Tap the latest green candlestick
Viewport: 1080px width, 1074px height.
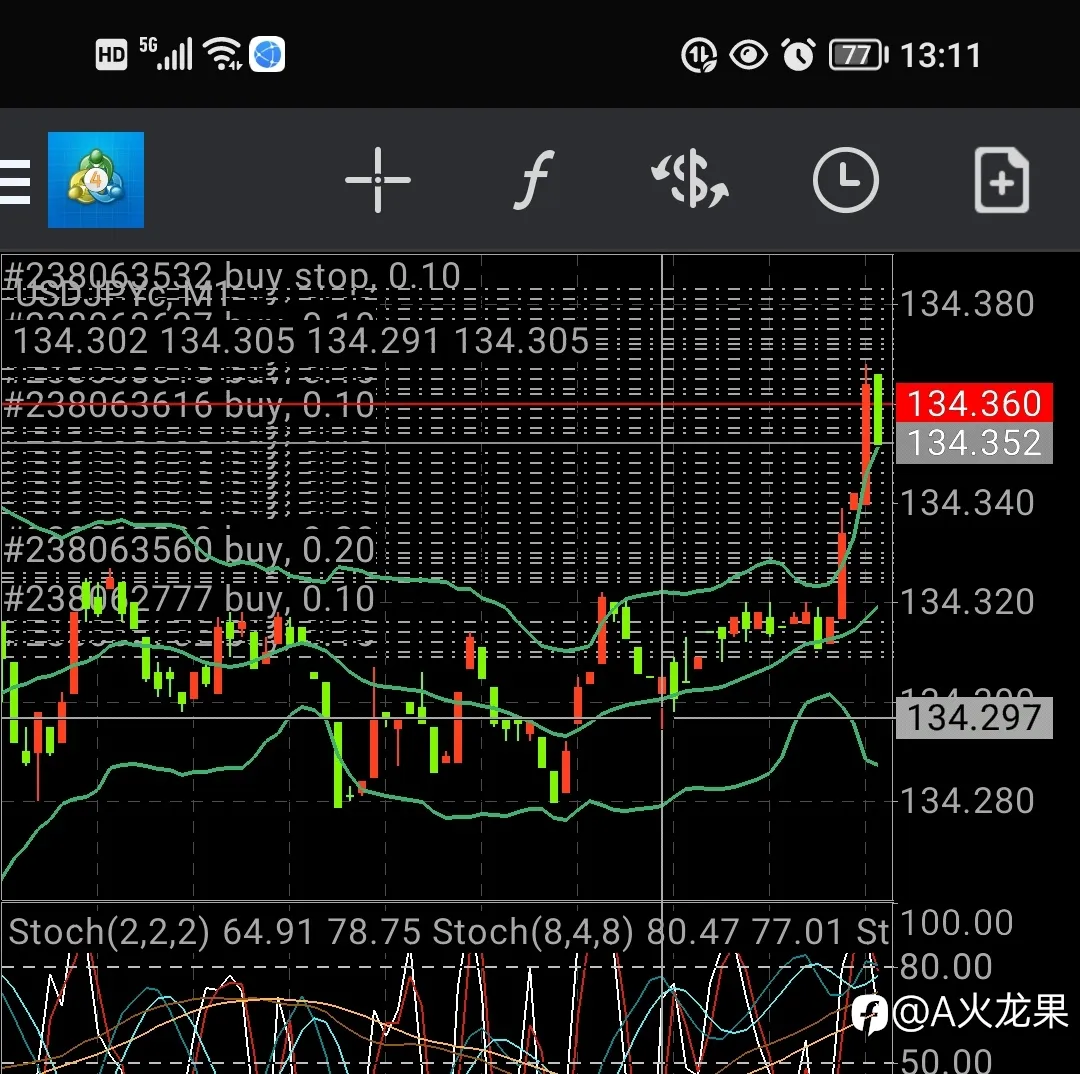coord(878,409)
